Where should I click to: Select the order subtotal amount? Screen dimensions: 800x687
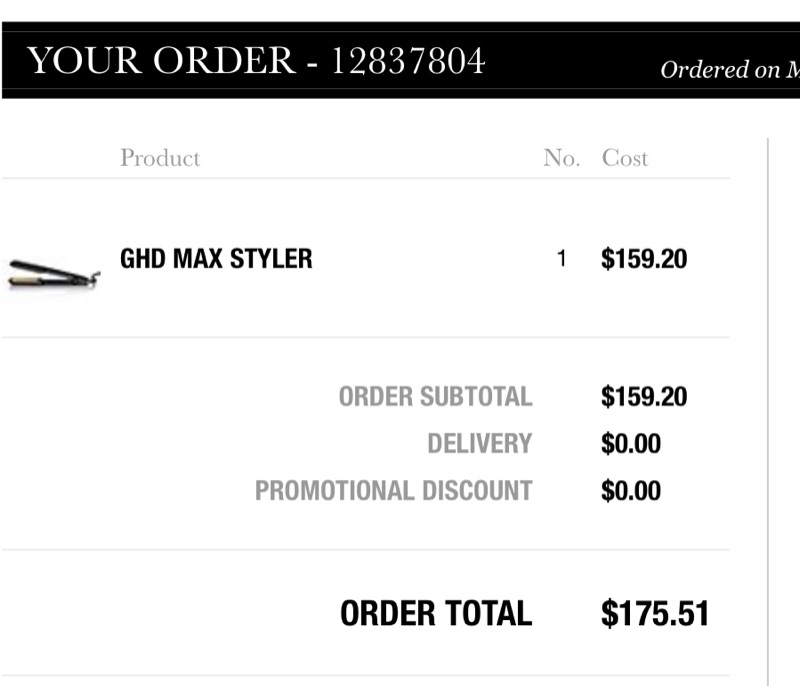coord(644,397)
